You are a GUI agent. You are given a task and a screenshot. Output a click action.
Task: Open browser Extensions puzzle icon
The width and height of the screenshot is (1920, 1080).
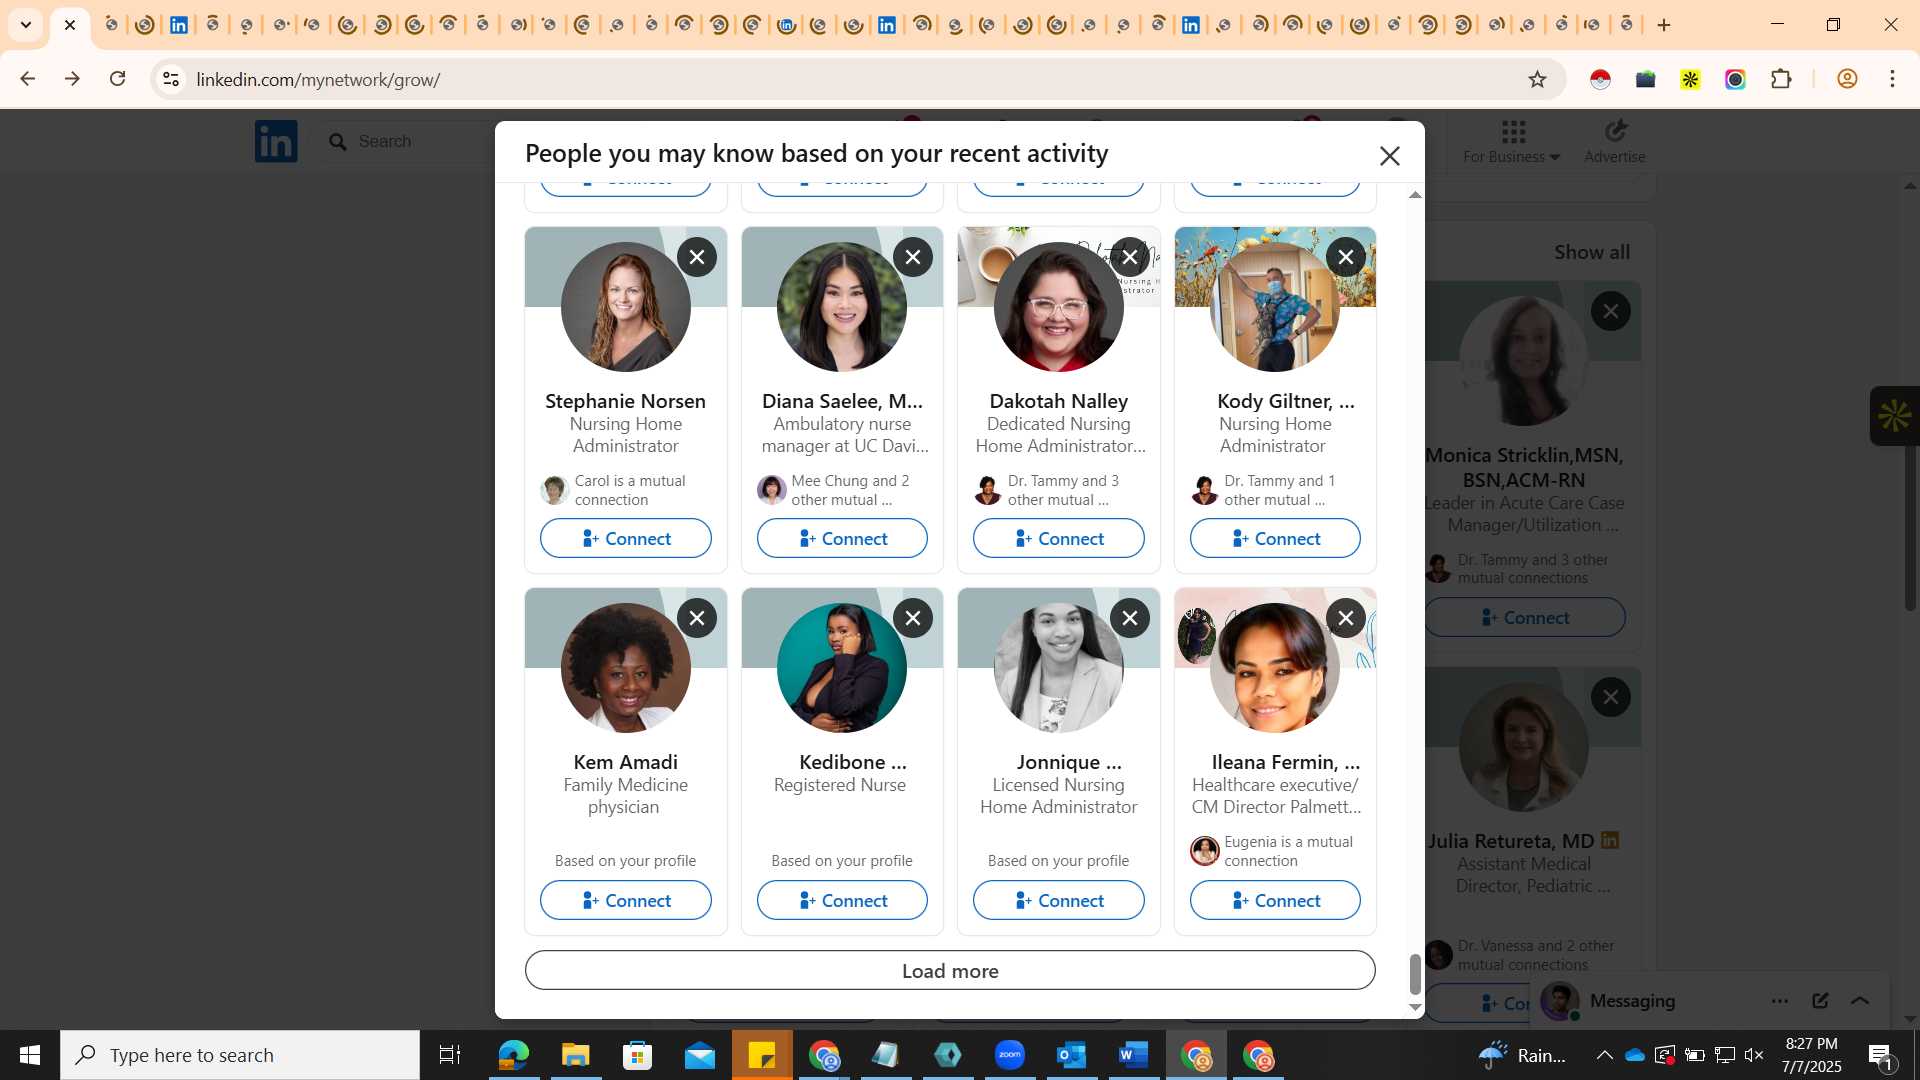click(1781, 79)
